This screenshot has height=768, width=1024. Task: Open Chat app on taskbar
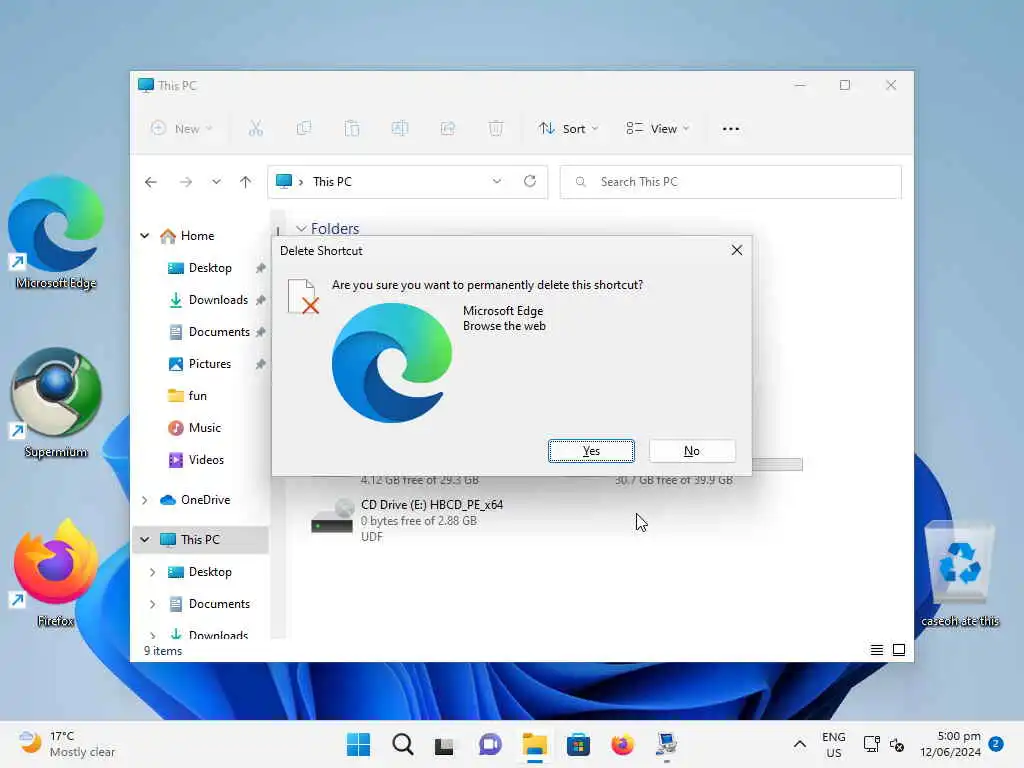click(490, 744)
